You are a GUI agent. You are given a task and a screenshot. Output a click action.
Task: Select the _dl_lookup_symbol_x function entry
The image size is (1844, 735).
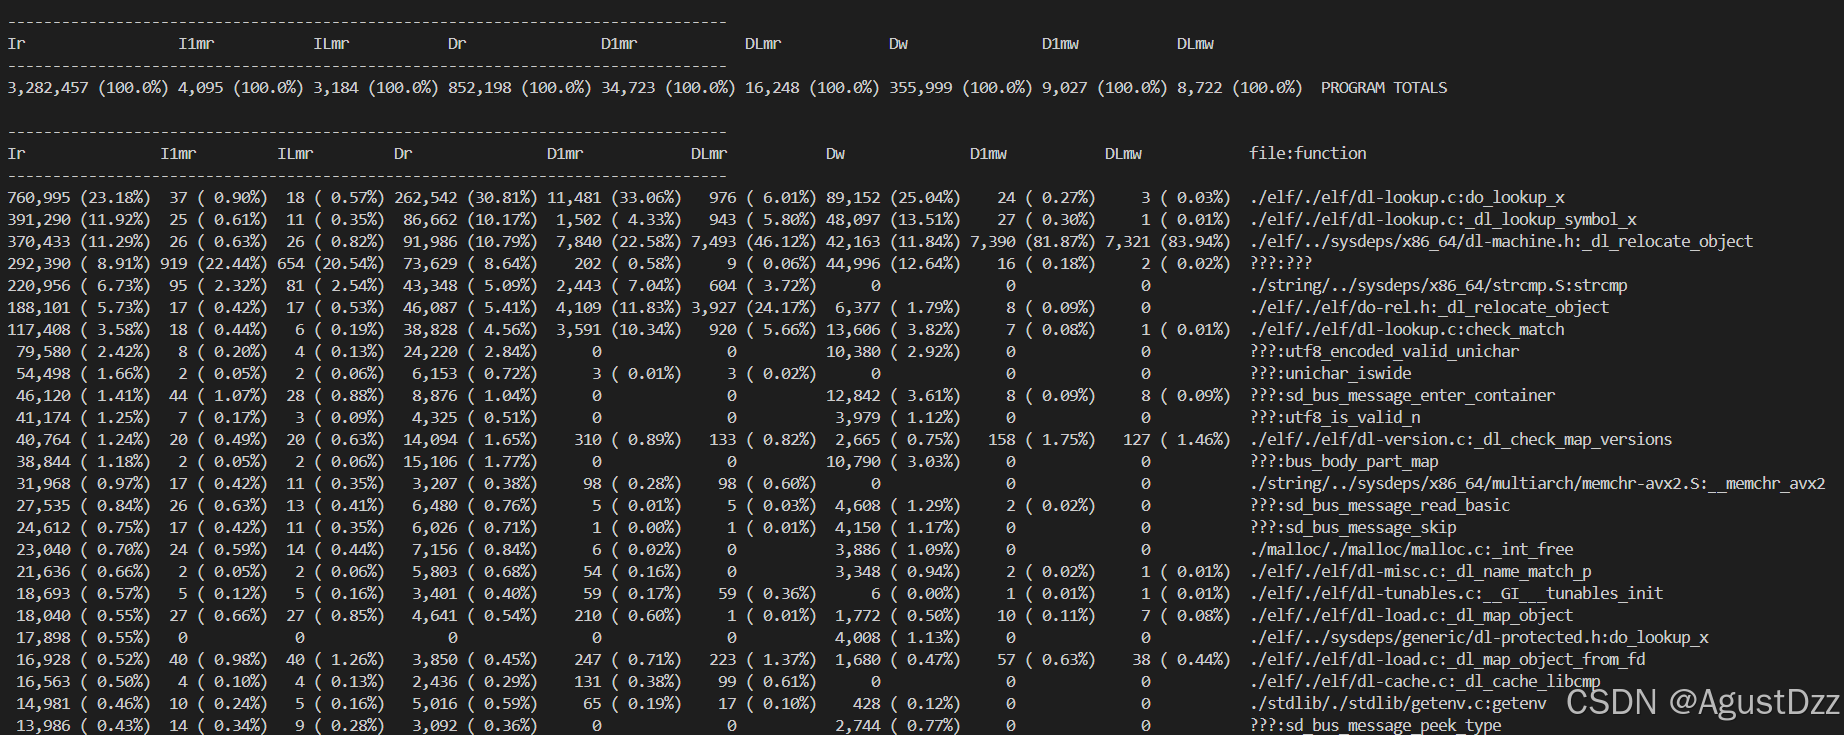click(x=1443, y=220)
